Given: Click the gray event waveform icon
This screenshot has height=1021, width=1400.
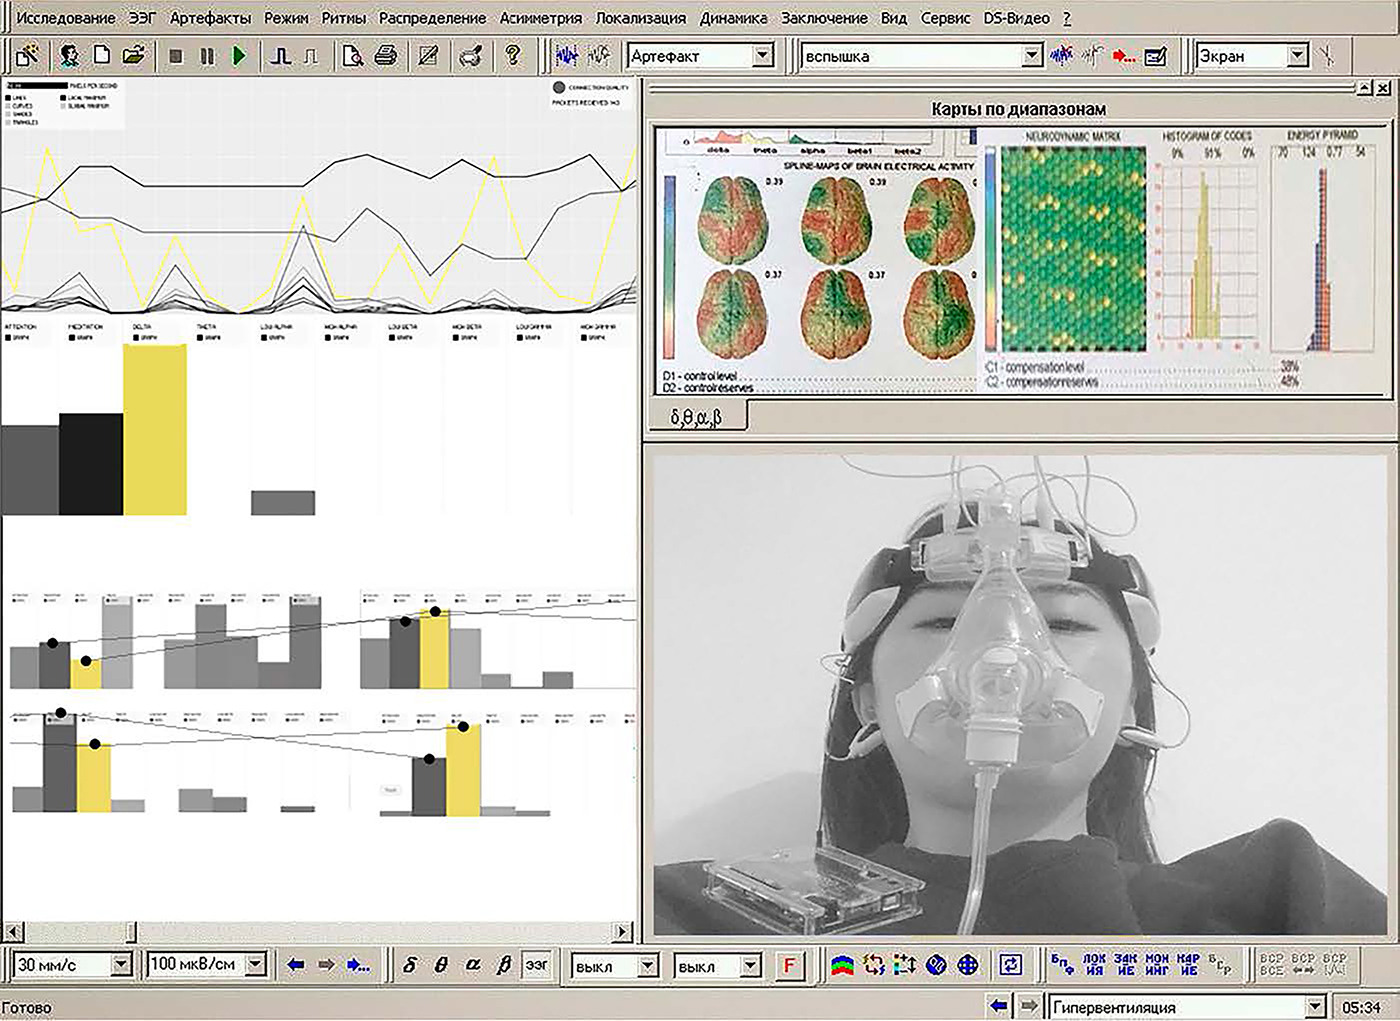Looking at the screenshot, I should [1092, 56].
